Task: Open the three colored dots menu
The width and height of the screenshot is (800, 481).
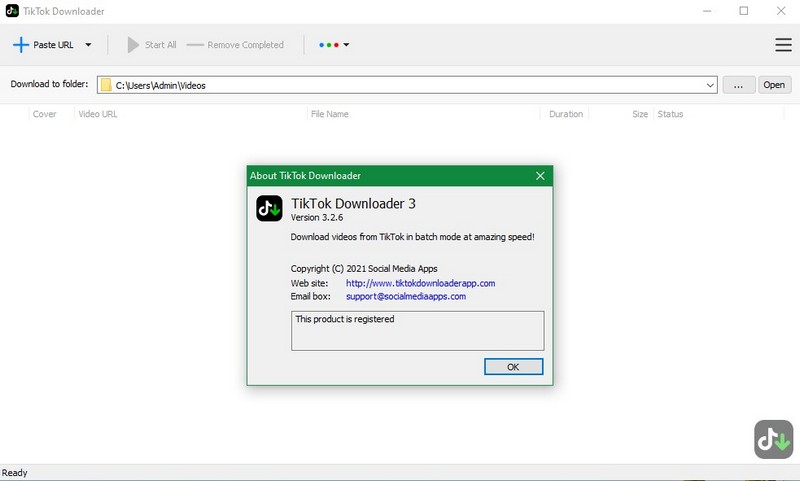Action: click(334, 45)
